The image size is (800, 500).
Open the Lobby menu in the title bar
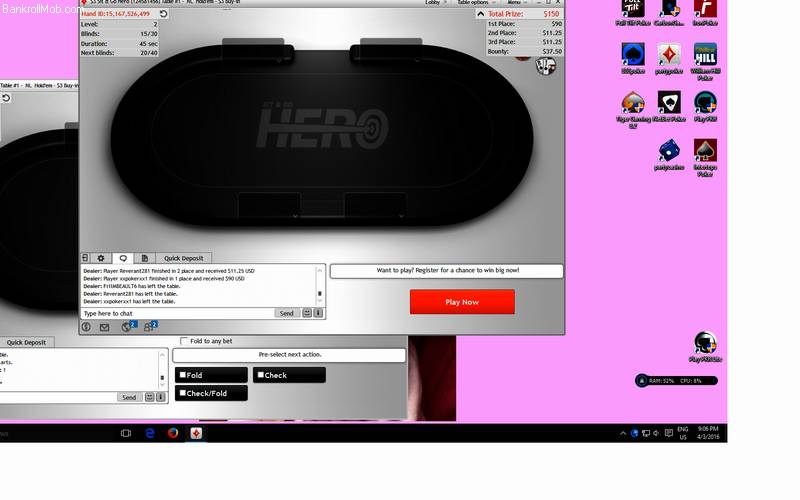coord(433,3)
